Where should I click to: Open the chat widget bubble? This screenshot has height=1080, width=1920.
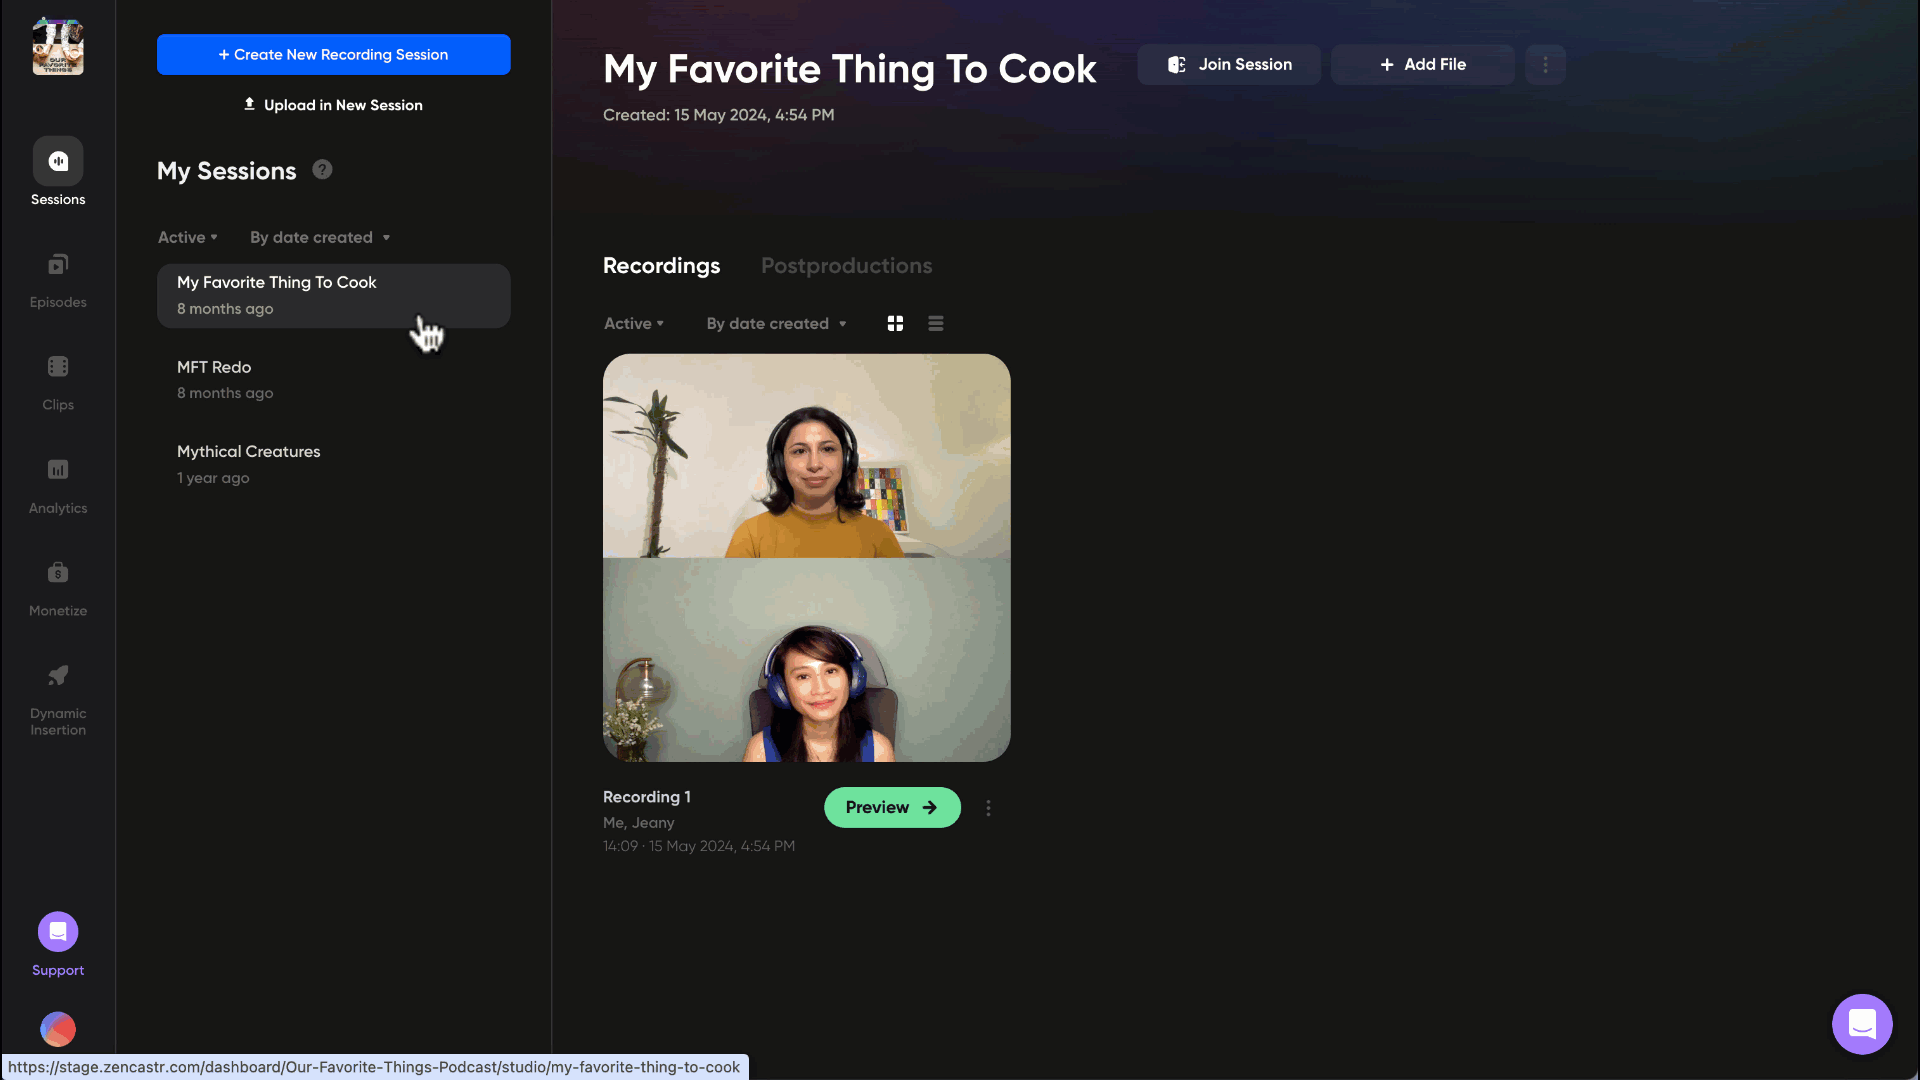pos(1861,1024)
